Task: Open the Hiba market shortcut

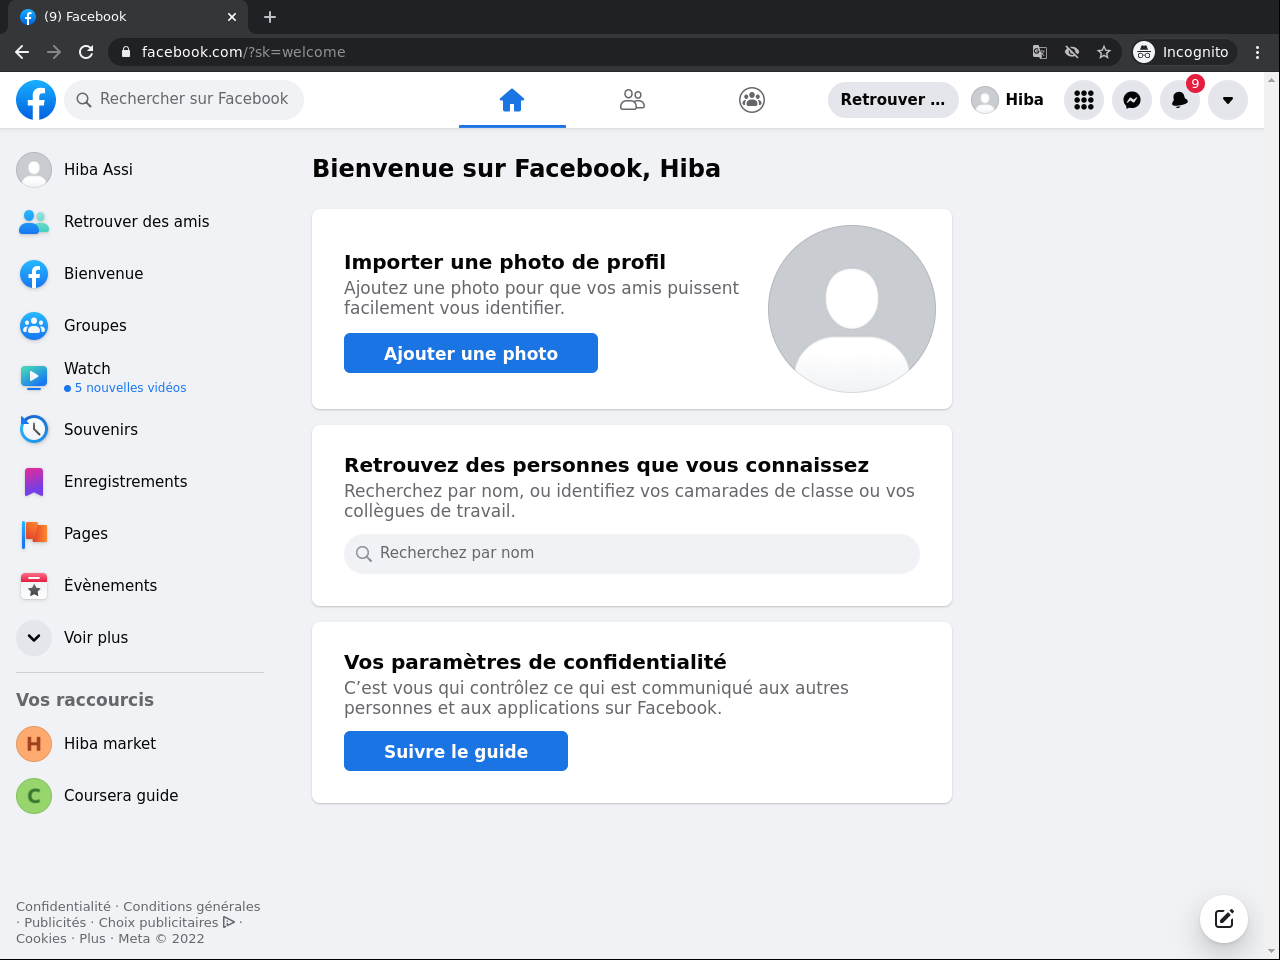Action: (x=140, y=744)
